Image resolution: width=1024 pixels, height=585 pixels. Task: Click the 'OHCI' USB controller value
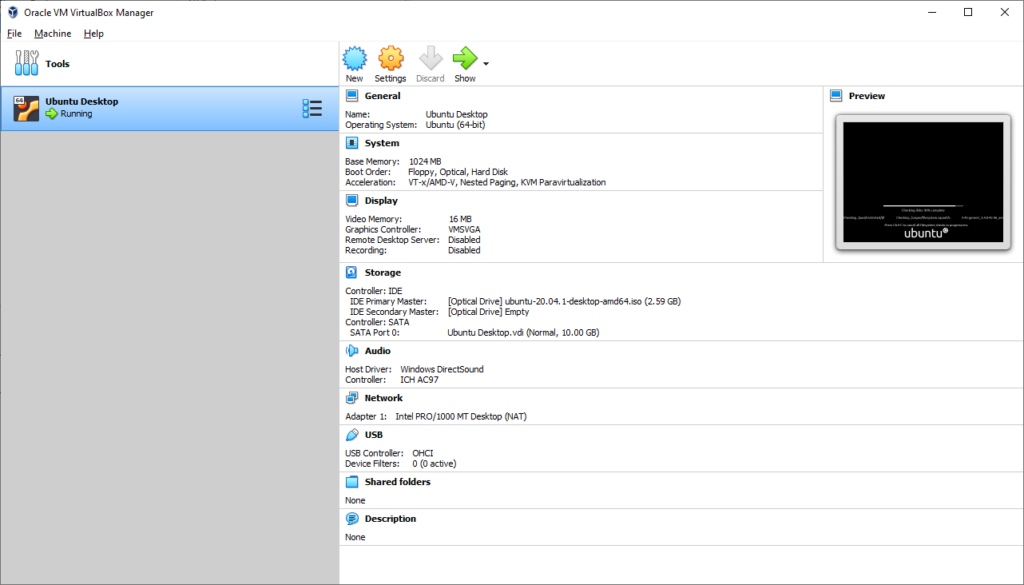(423, 453)
